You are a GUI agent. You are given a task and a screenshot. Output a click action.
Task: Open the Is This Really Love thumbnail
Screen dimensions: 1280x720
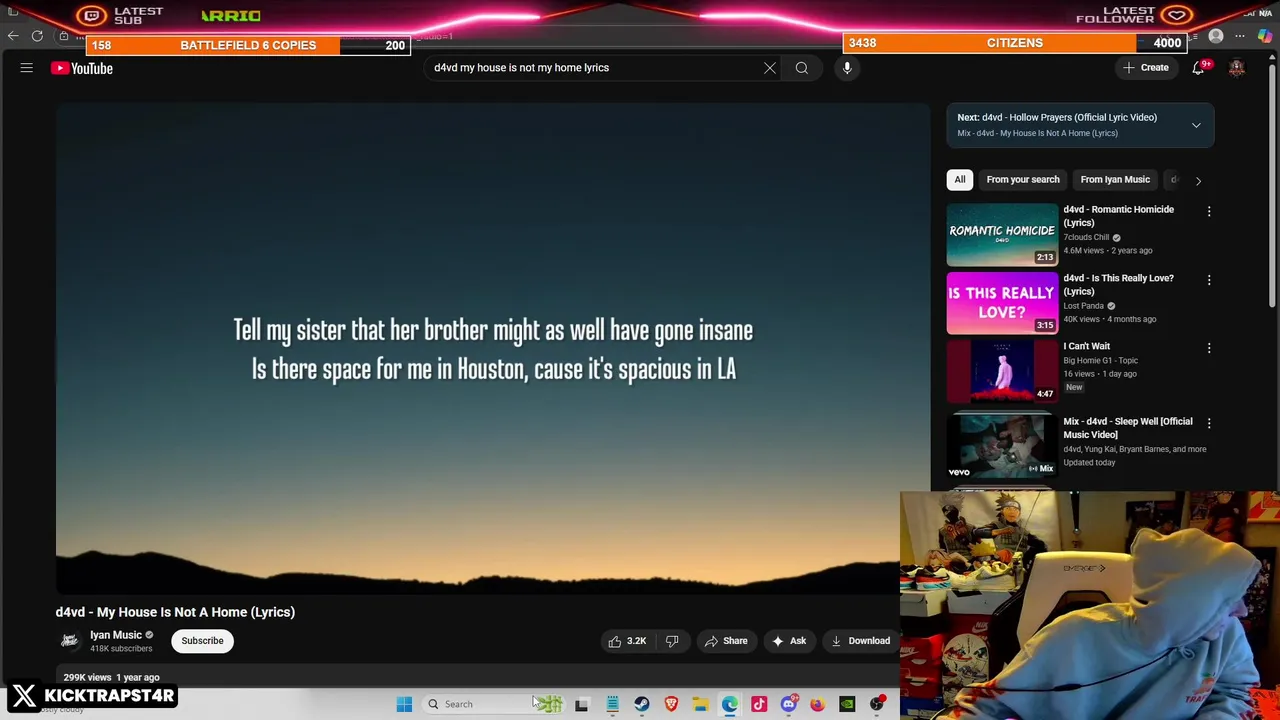(x=1002, y=303)
